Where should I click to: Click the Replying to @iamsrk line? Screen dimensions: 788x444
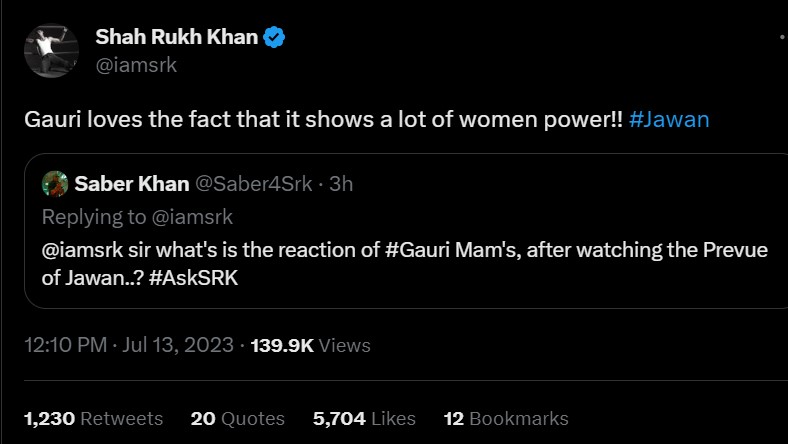(137, 216)
